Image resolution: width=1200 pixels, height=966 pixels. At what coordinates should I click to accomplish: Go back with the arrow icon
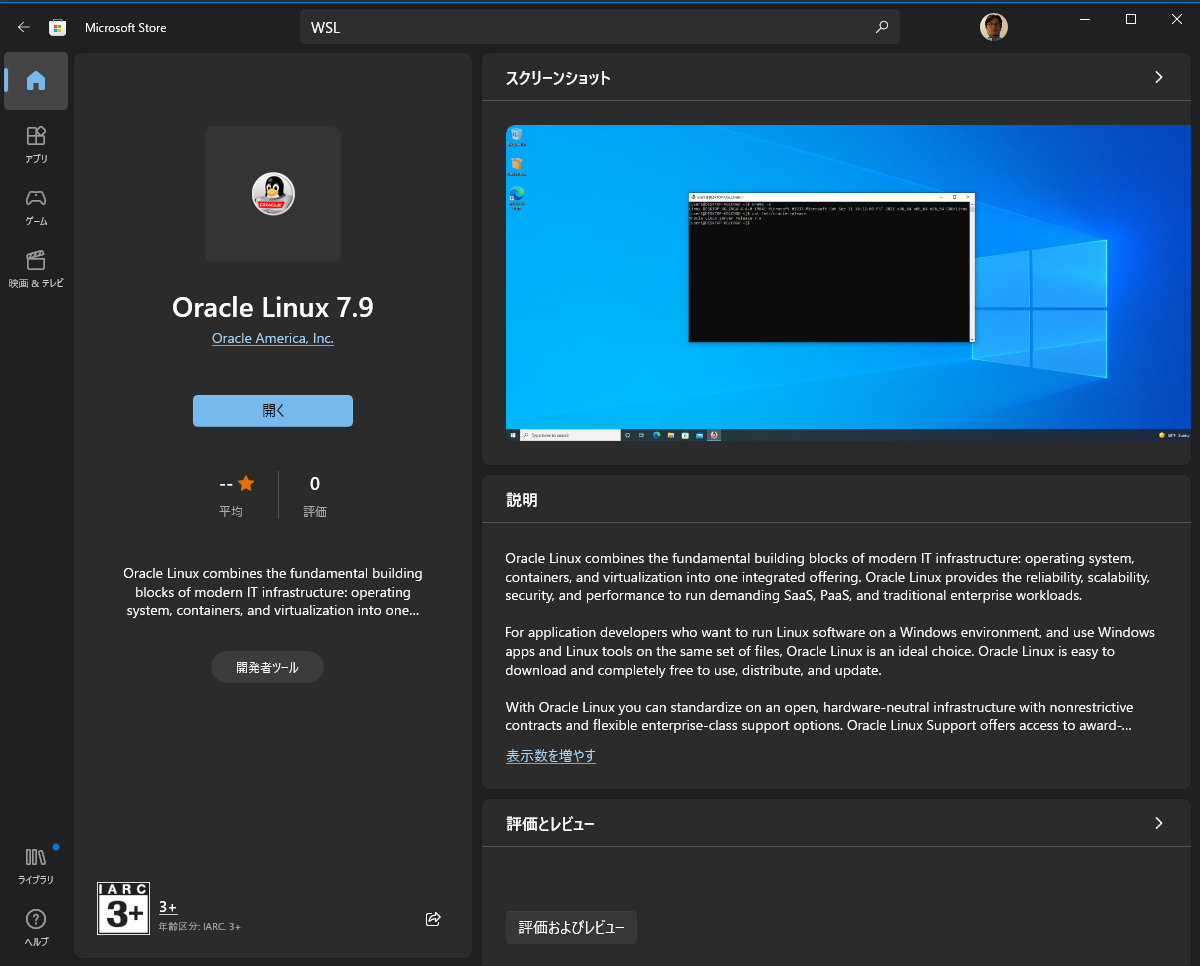click(x=24, y=27)
